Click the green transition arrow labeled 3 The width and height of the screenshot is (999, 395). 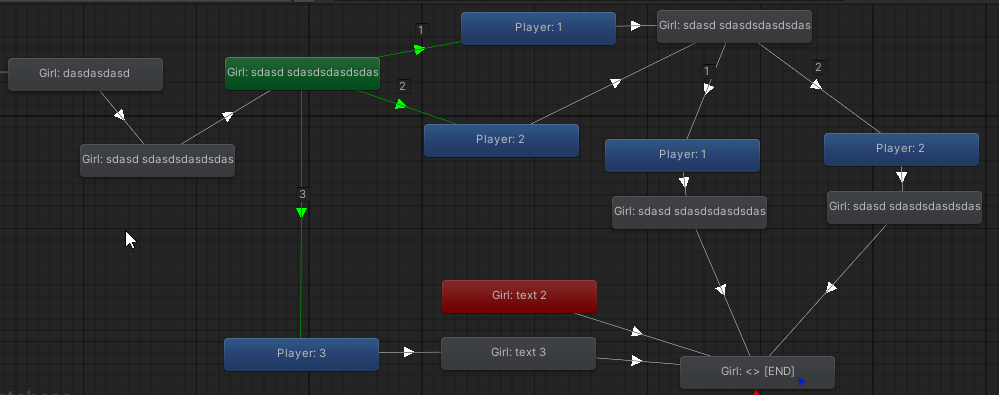tap(301, 212)
